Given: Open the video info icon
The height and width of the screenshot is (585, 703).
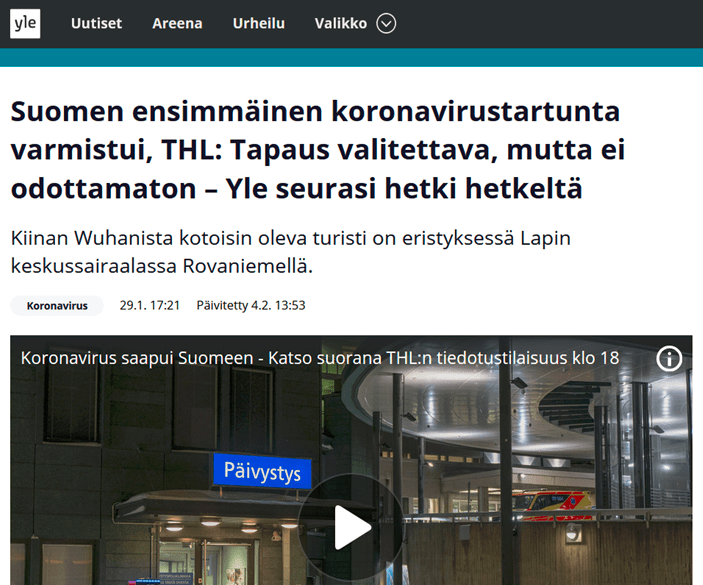Looking at the screenshot, I should 669,359.
